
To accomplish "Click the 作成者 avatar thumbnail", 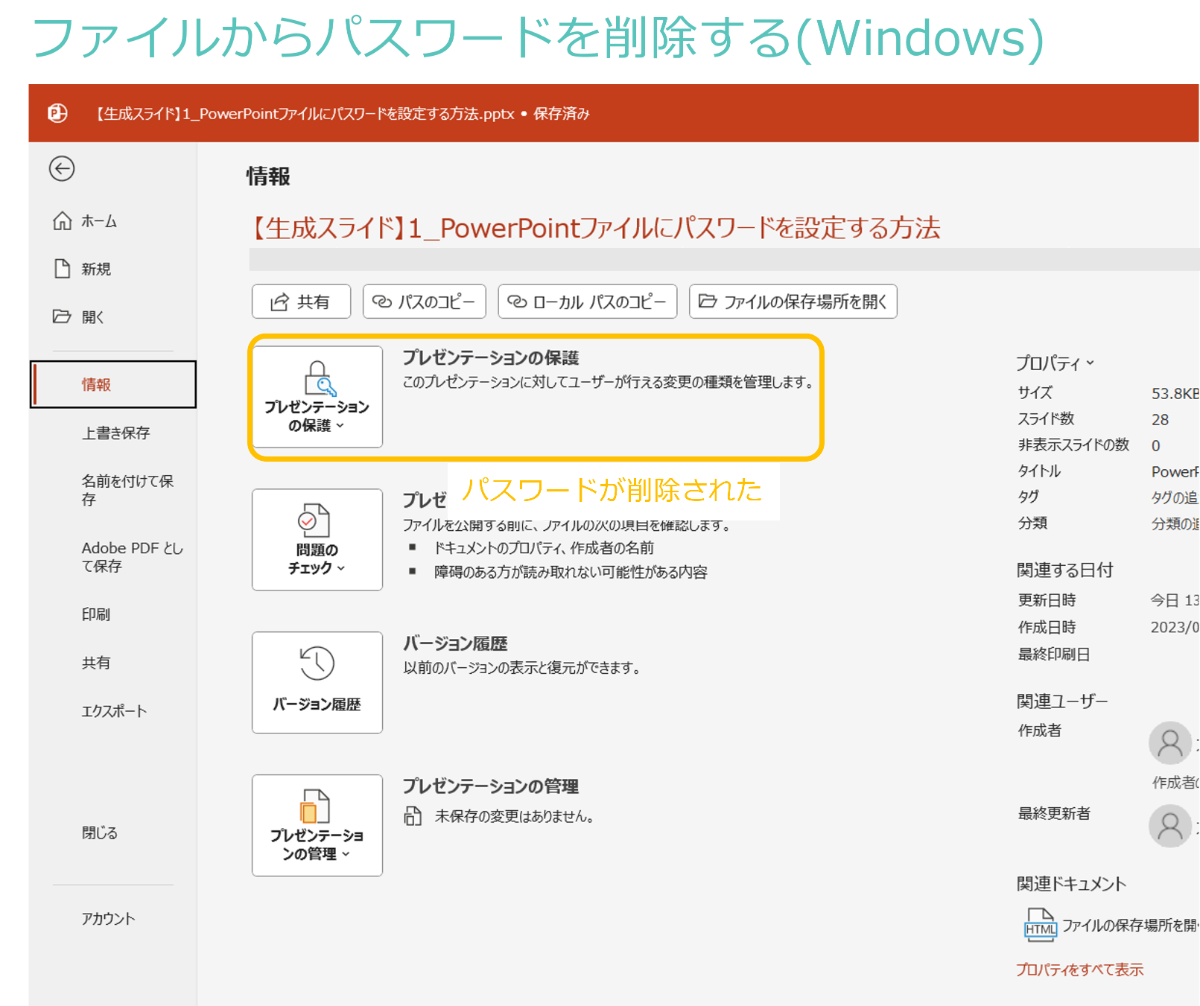I will coord(1170,743).
